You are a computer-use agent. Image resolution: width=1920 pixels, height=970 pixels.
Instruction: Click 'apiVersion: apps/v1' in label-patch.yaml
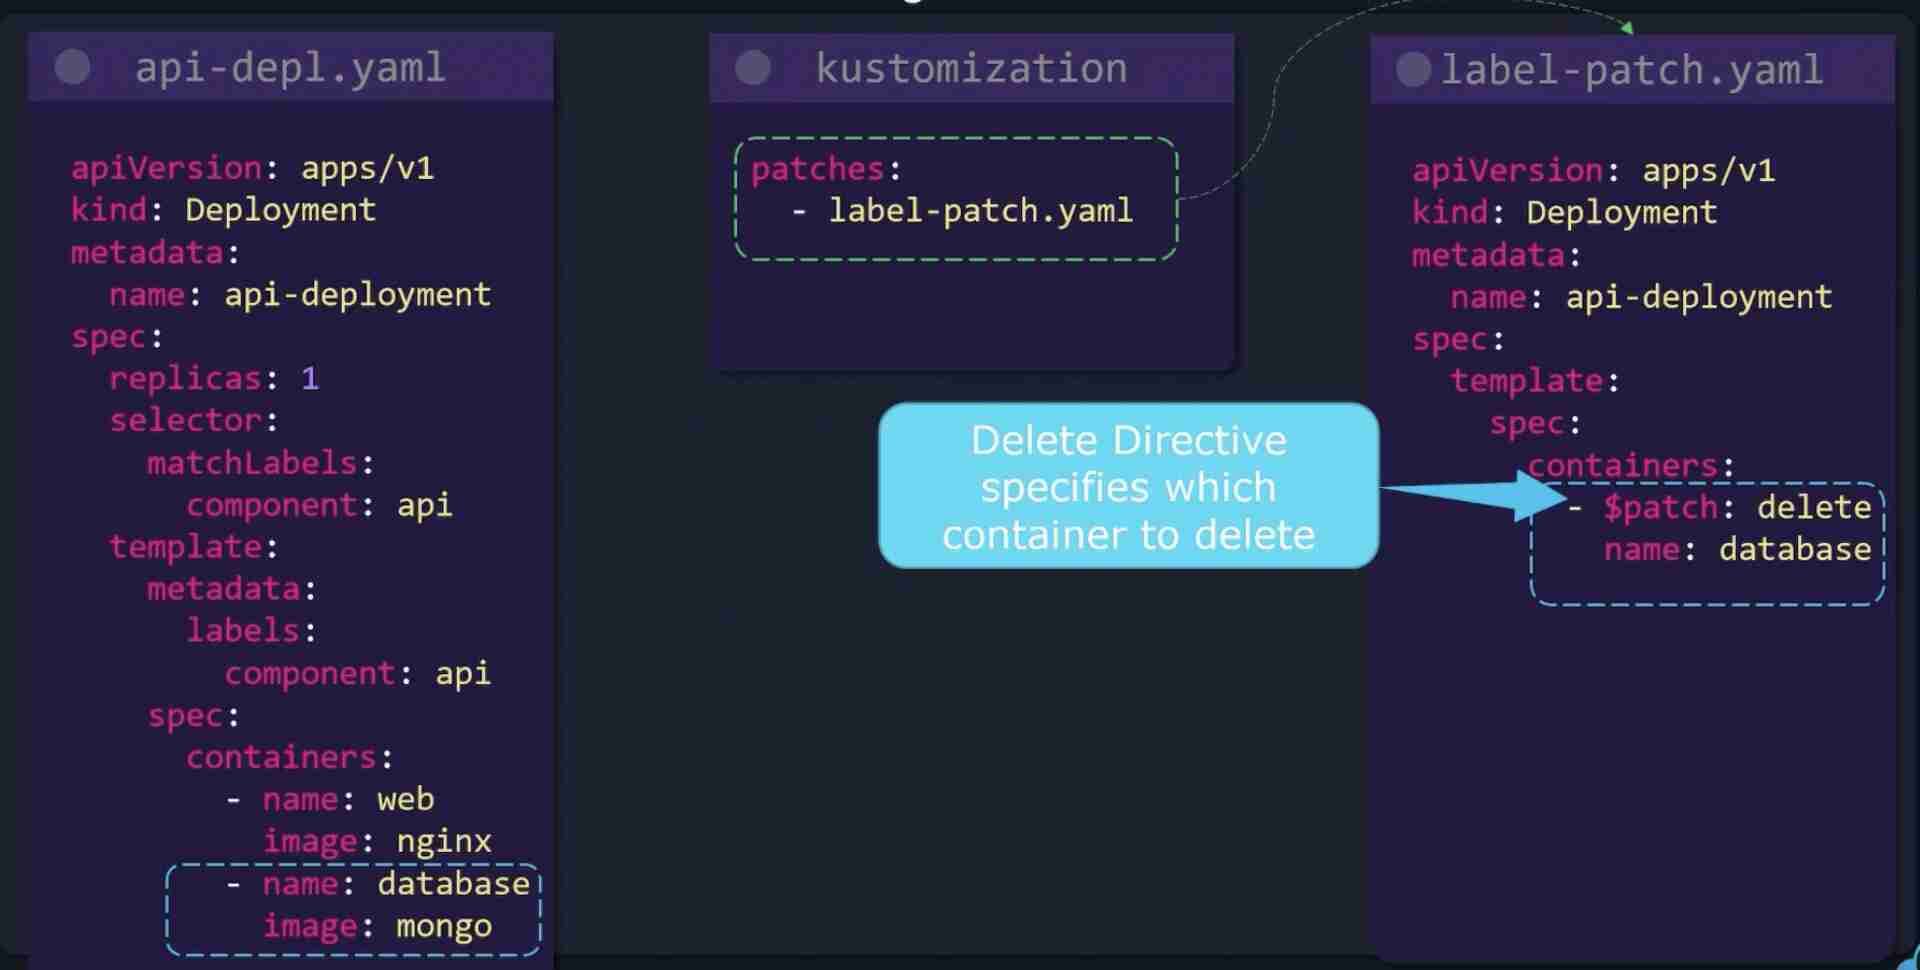(x=1594, y=170)
